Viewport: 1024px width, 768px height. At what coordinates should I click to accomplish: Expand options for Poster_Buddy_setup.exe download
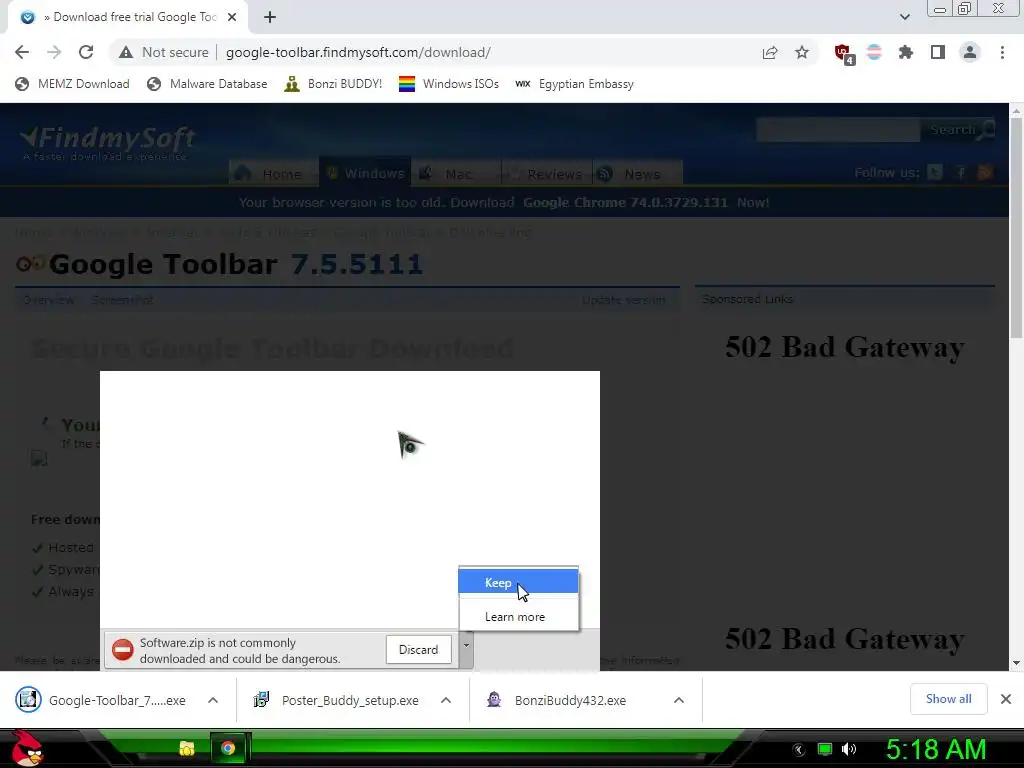[x=446, y=700]
